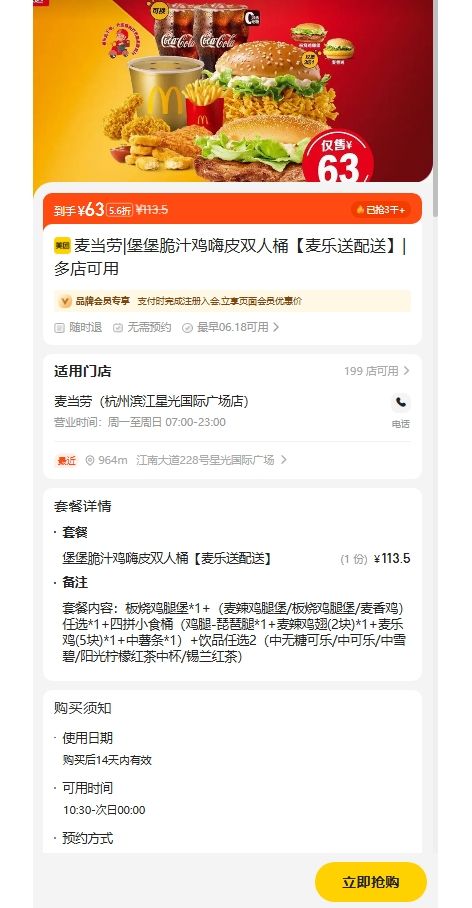472x908 pixels.
Task: Tap the phone call icon
Action: click(x=400, y=402)
